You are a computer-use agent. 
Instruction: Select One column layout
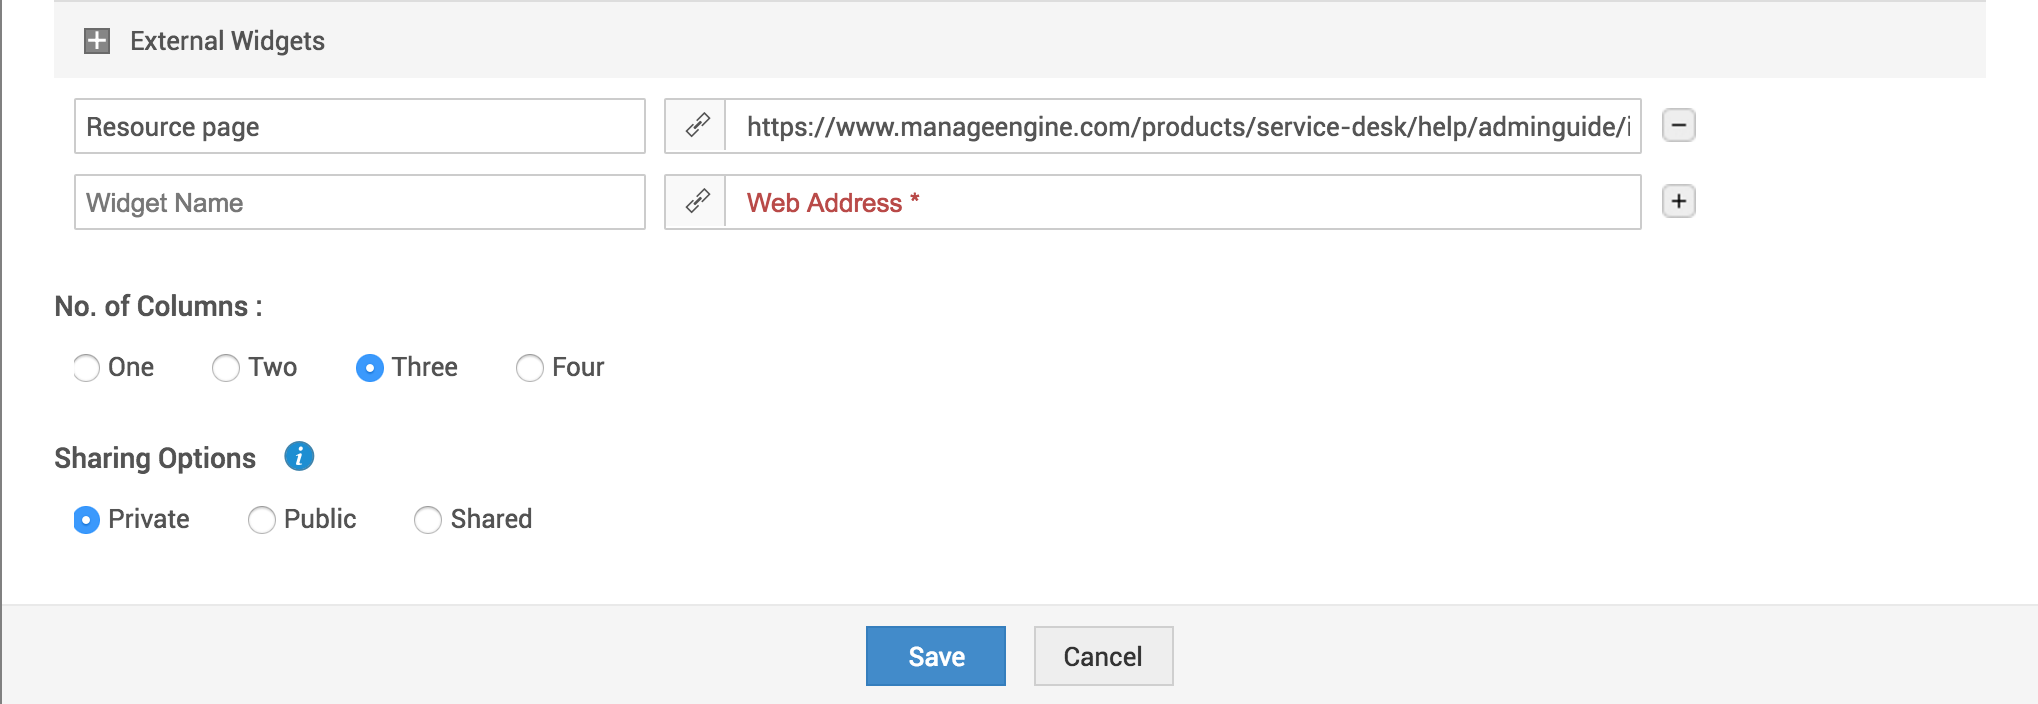click(87, 368)
